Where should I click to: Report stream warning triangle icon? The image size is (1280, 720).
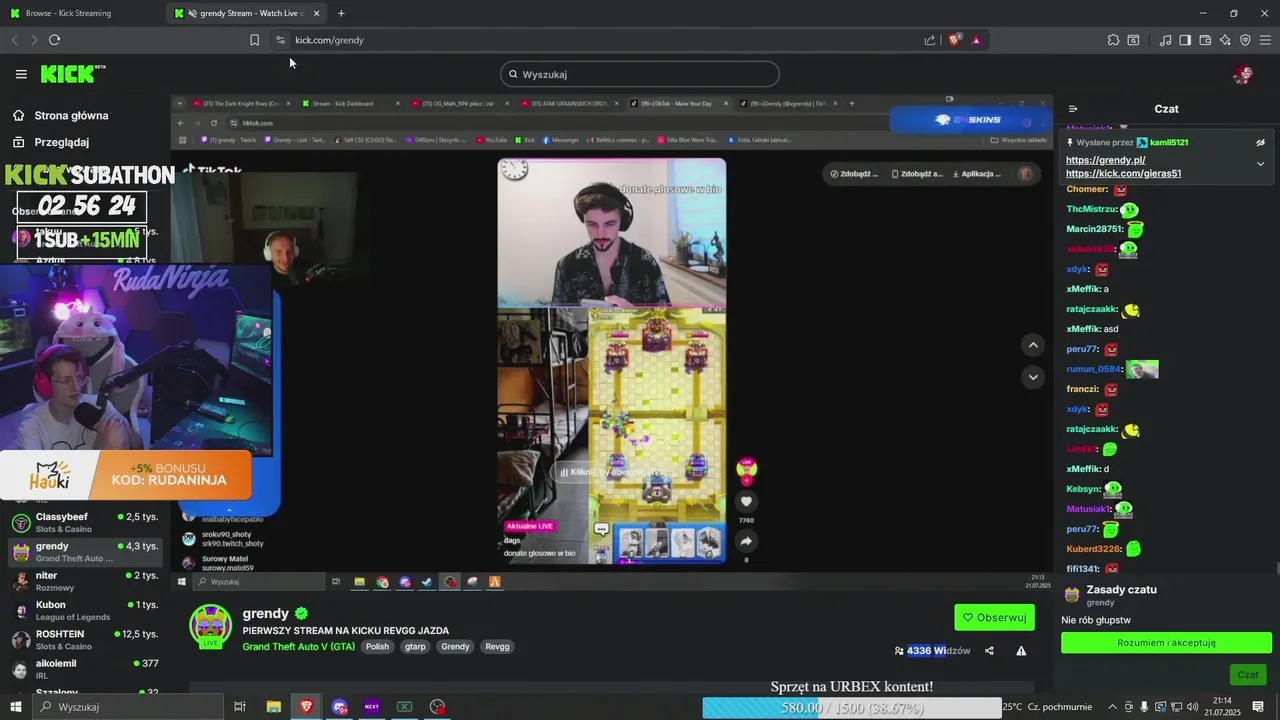tap(1021, 651)
